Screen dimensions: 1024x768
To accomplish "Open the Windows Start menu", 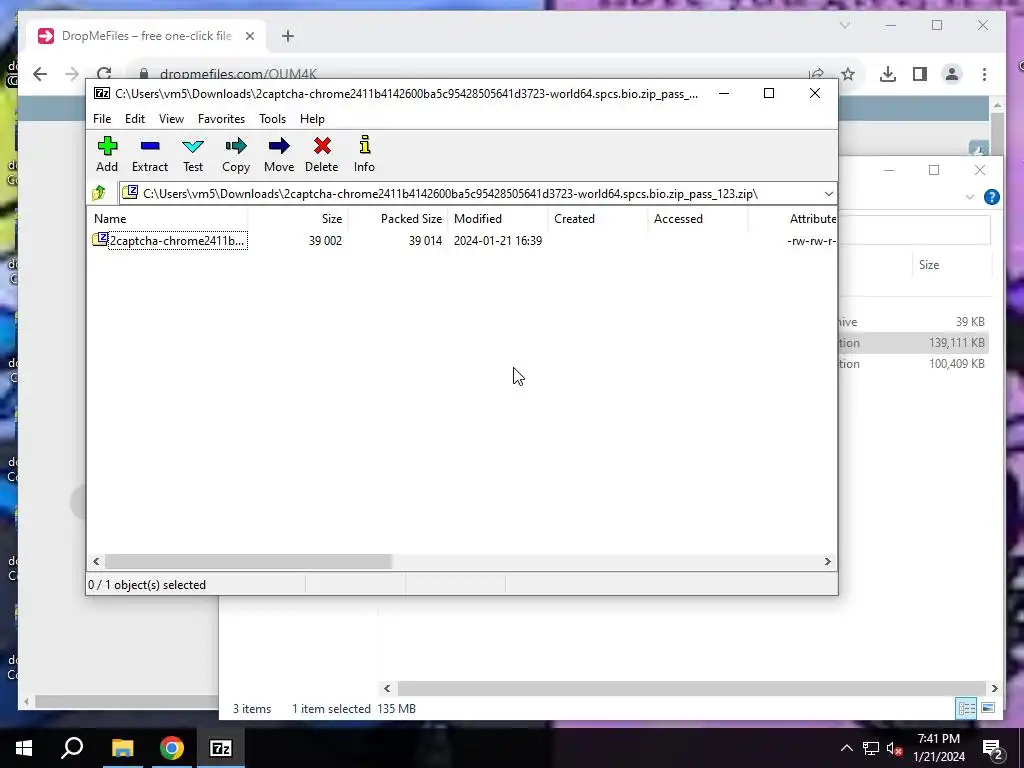I will click(x=24, y=748).
